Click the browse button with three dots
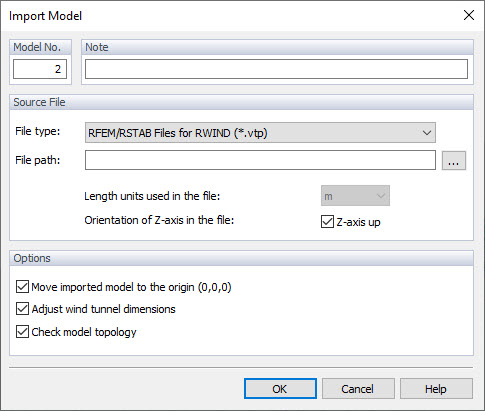The height and width of the screenshot is (411, 485). (454, 160)
